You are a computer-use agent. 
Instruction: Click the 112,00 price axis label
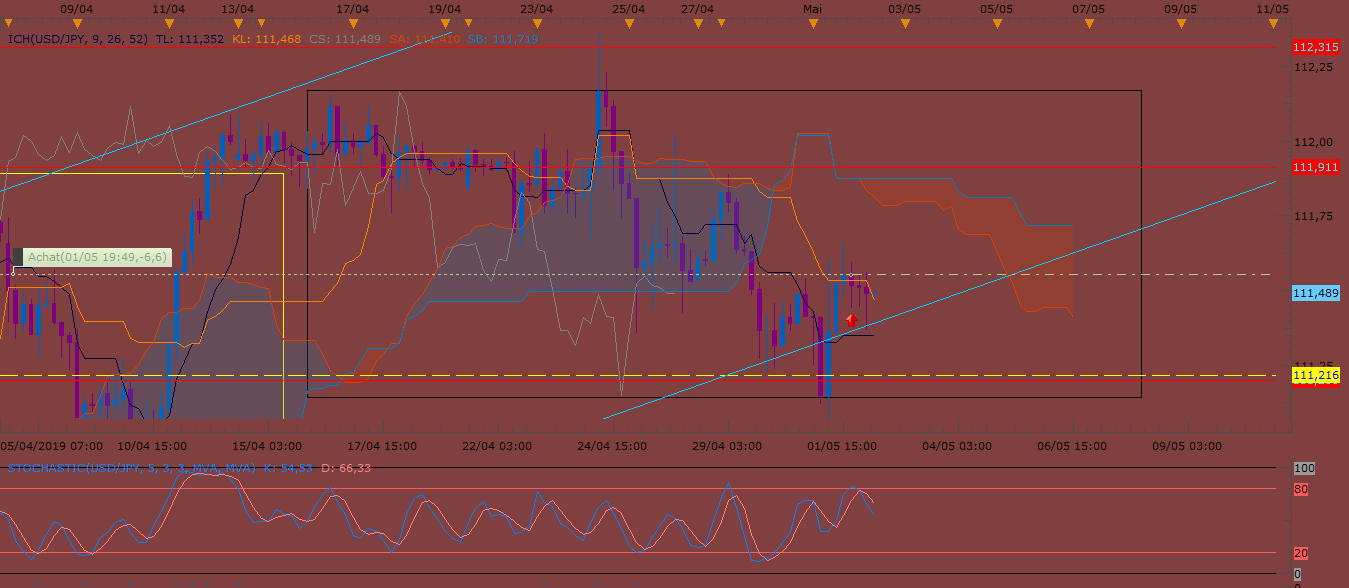point(1314,142)
